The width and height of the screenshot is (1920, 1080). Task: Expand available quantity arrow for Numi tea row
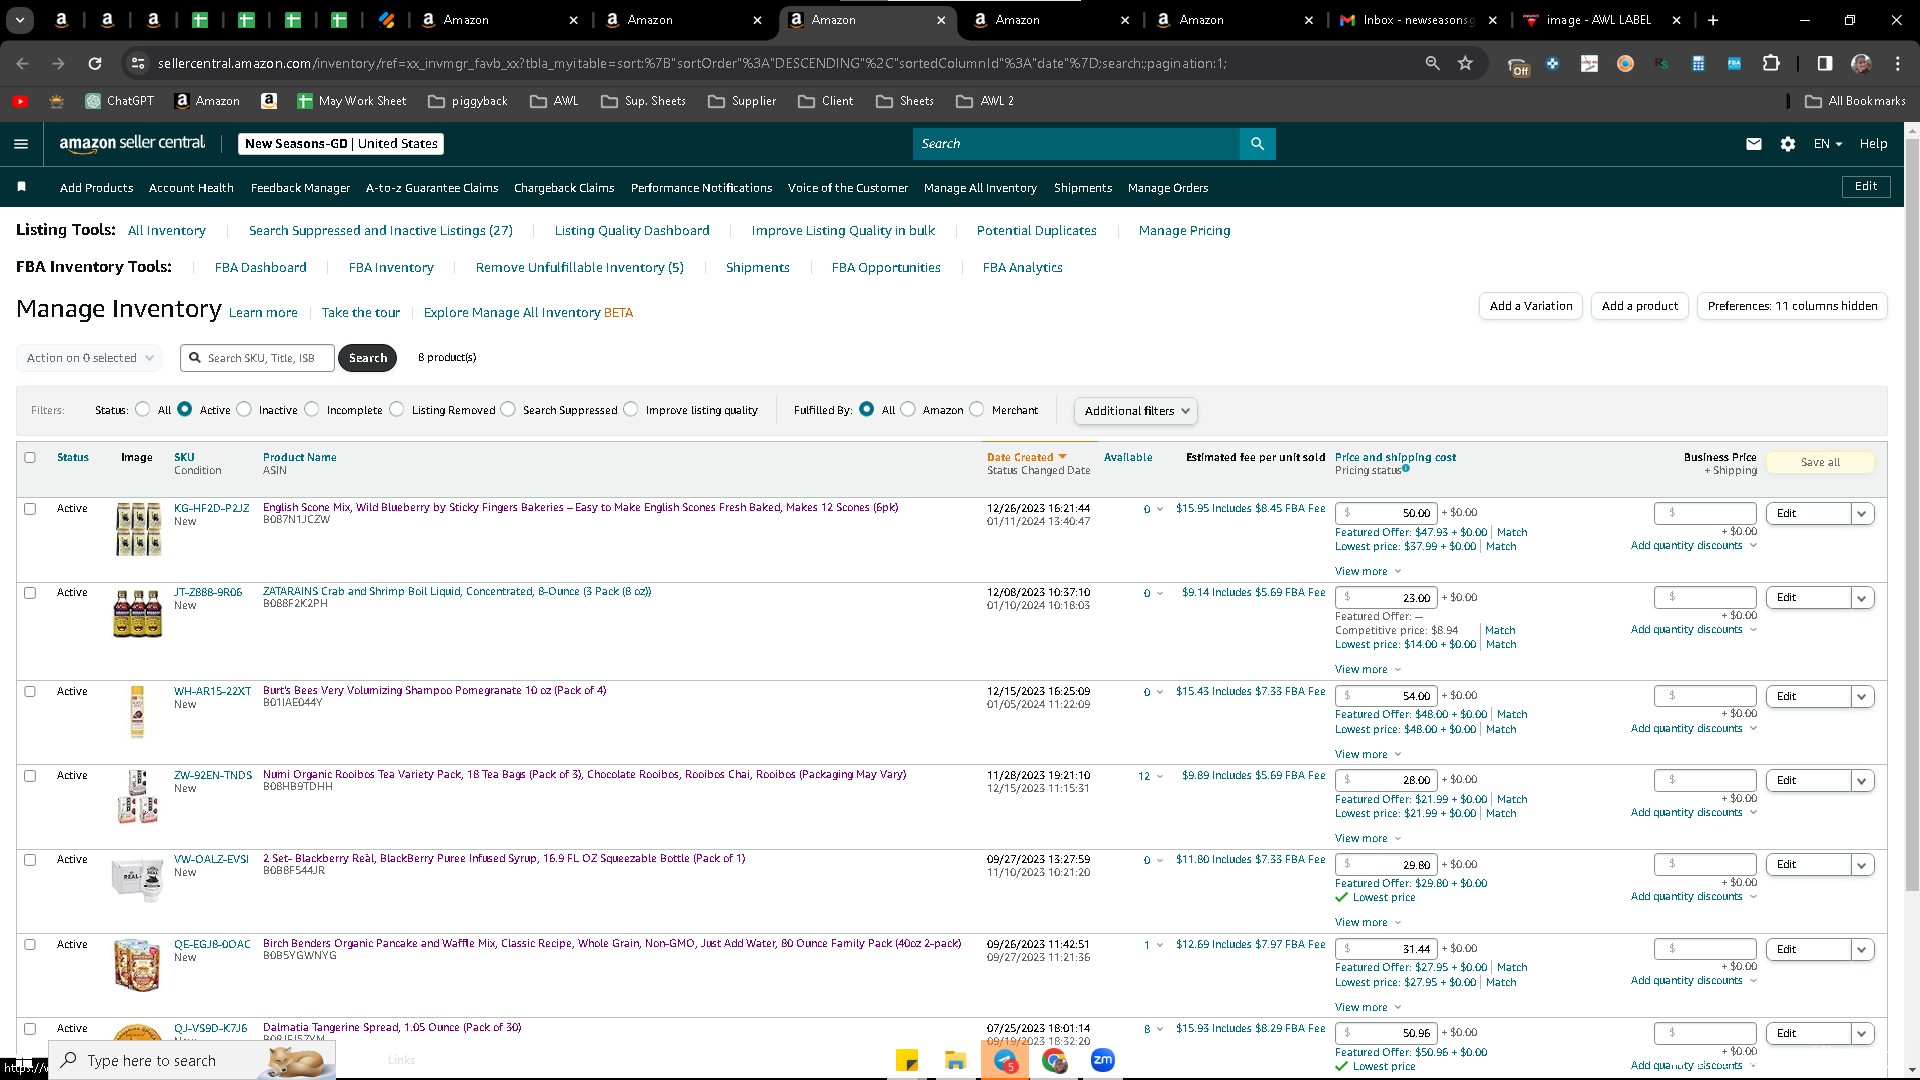[x=1160, y=776]
